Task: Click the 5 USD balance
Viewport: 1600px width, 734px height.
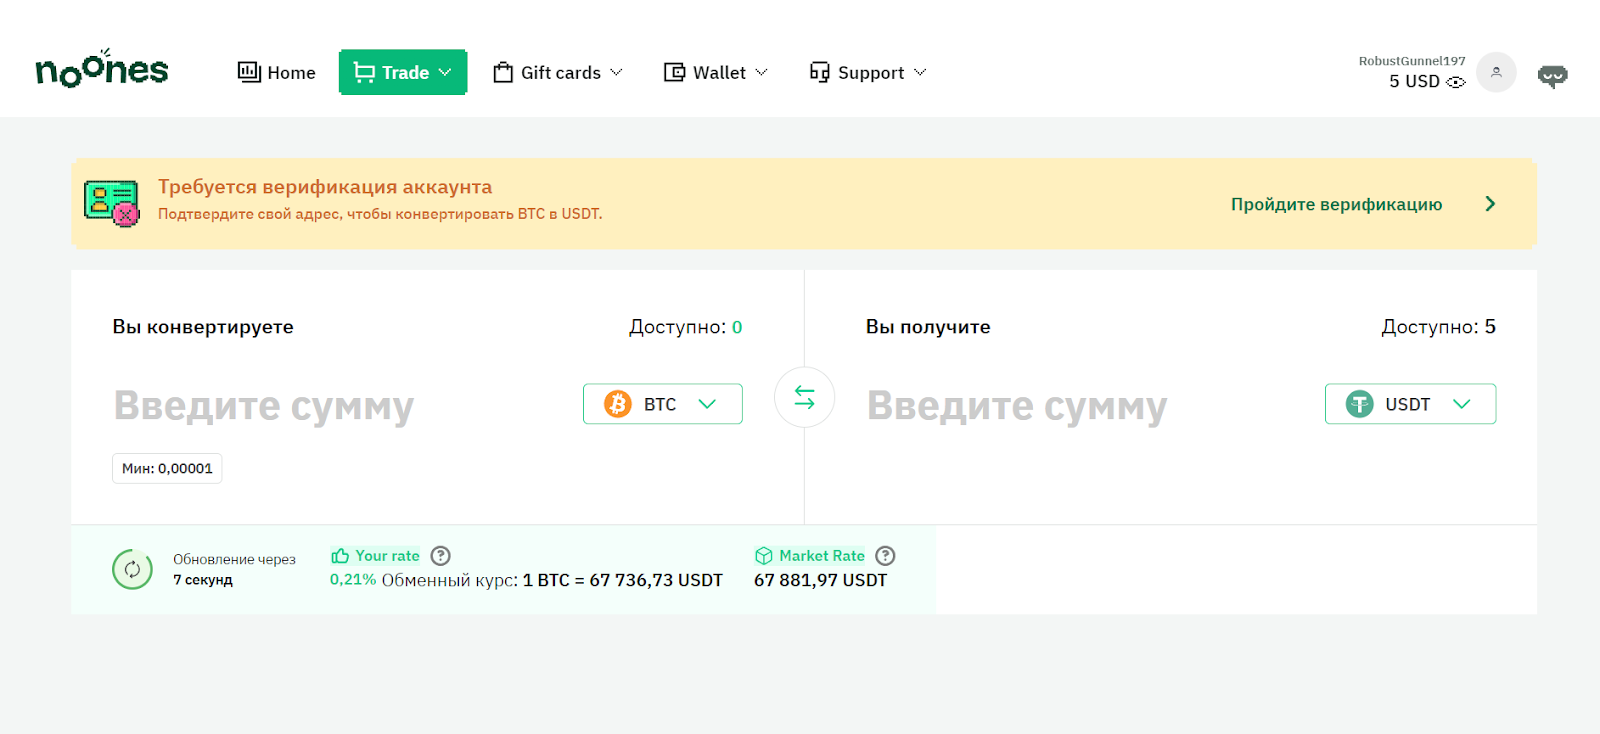Action: pyautogui.click(x=1414, y=81)
